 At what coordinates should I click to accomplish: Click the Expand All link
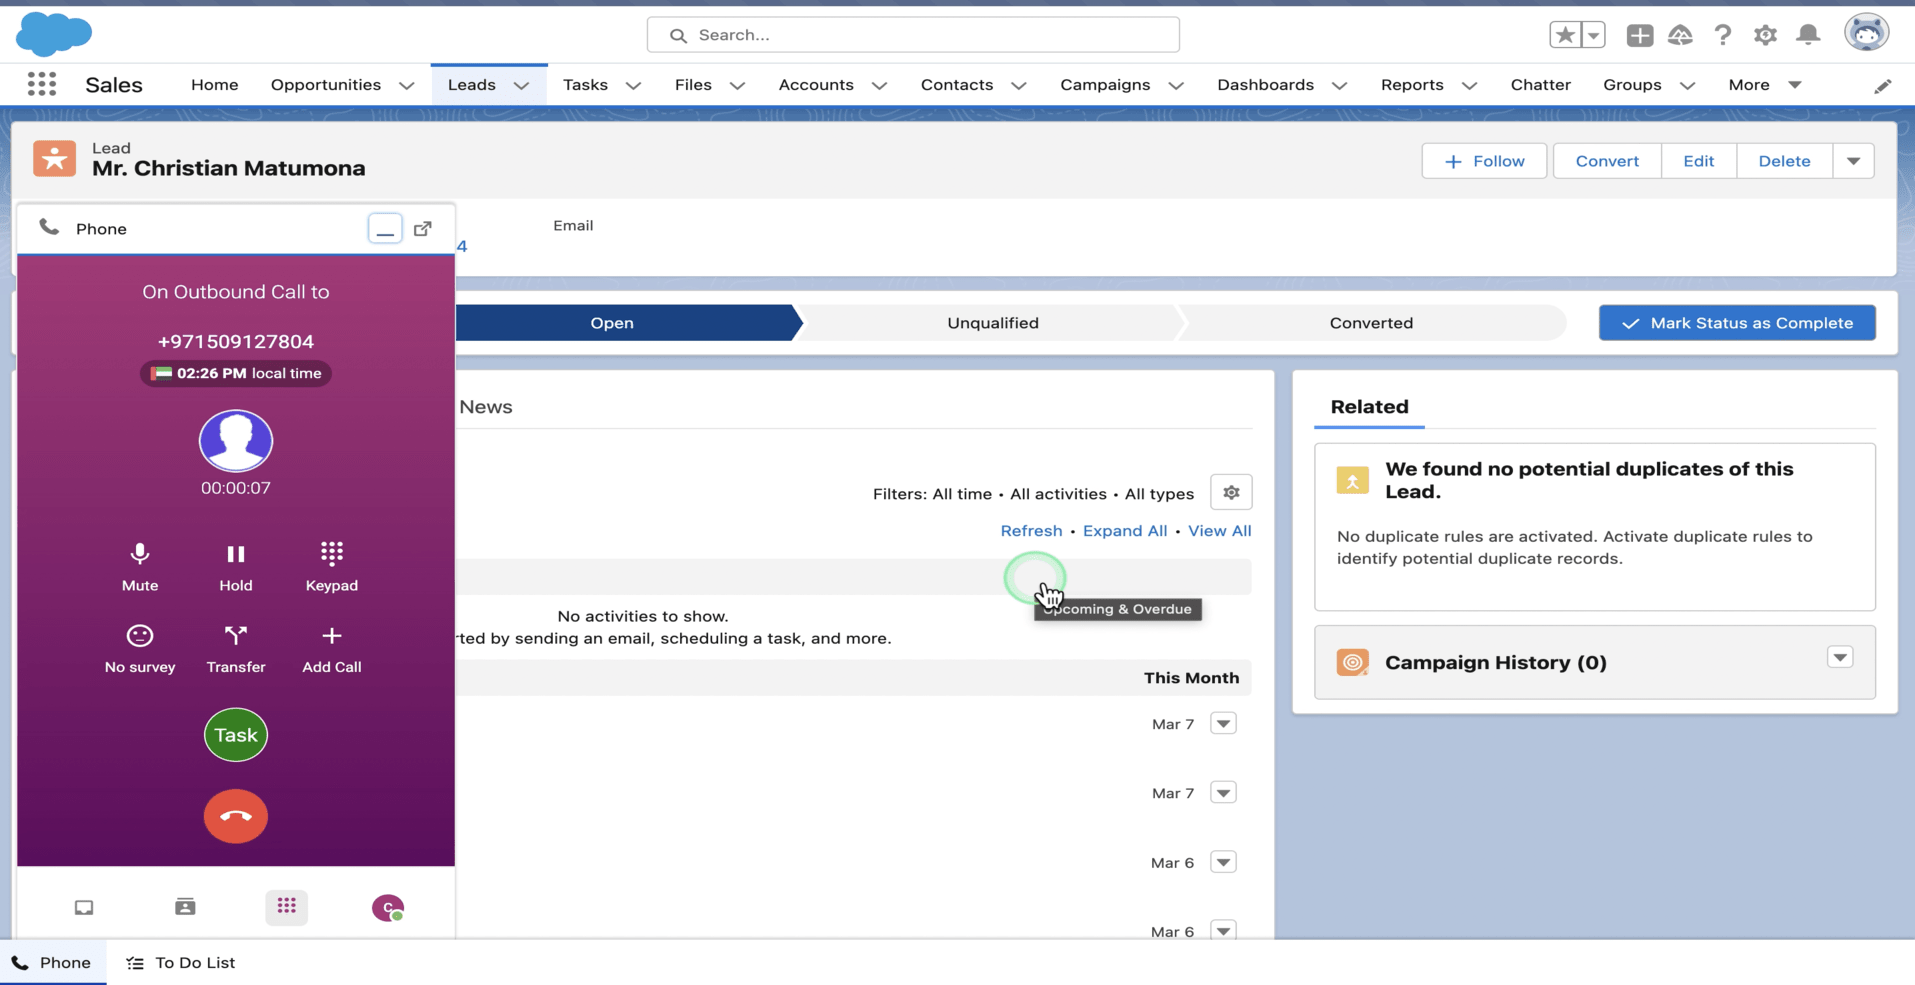(1125, 531)
